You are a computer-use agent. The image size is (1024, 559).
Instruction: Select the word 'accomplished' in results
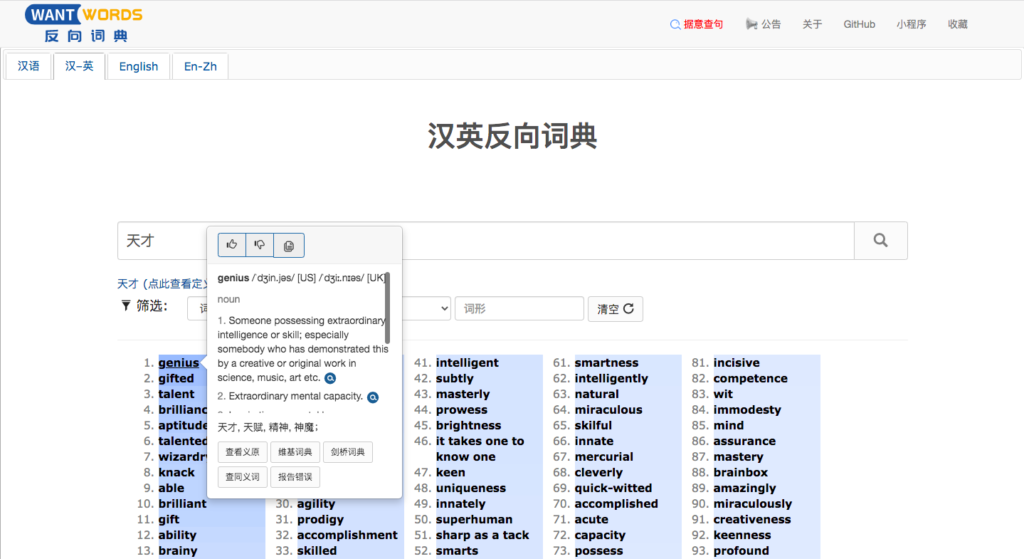(616, 503)
